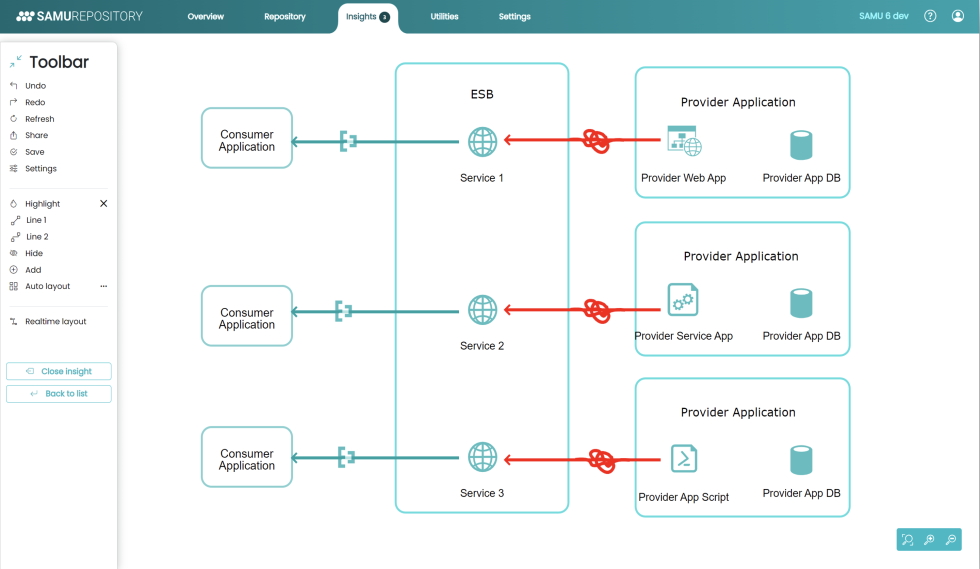Select the top Consumer Application box

click(247, 140)
